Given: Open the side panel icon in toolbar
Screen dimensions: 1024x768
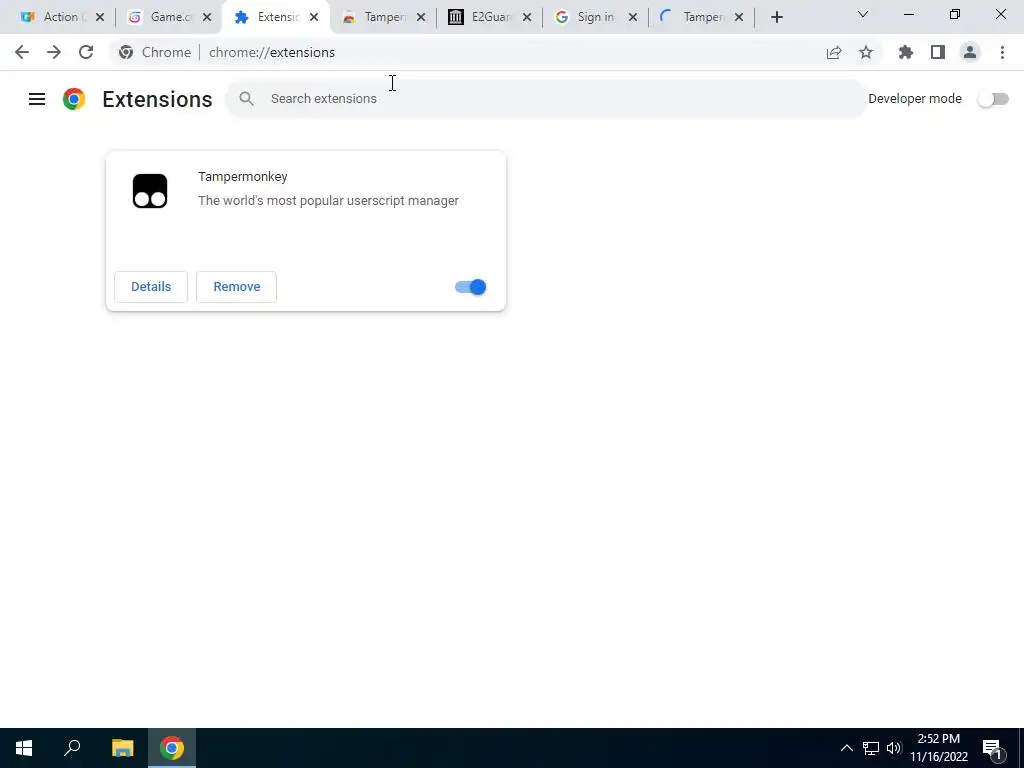Looking at the screenshot, I should click(x=938, y=52).
